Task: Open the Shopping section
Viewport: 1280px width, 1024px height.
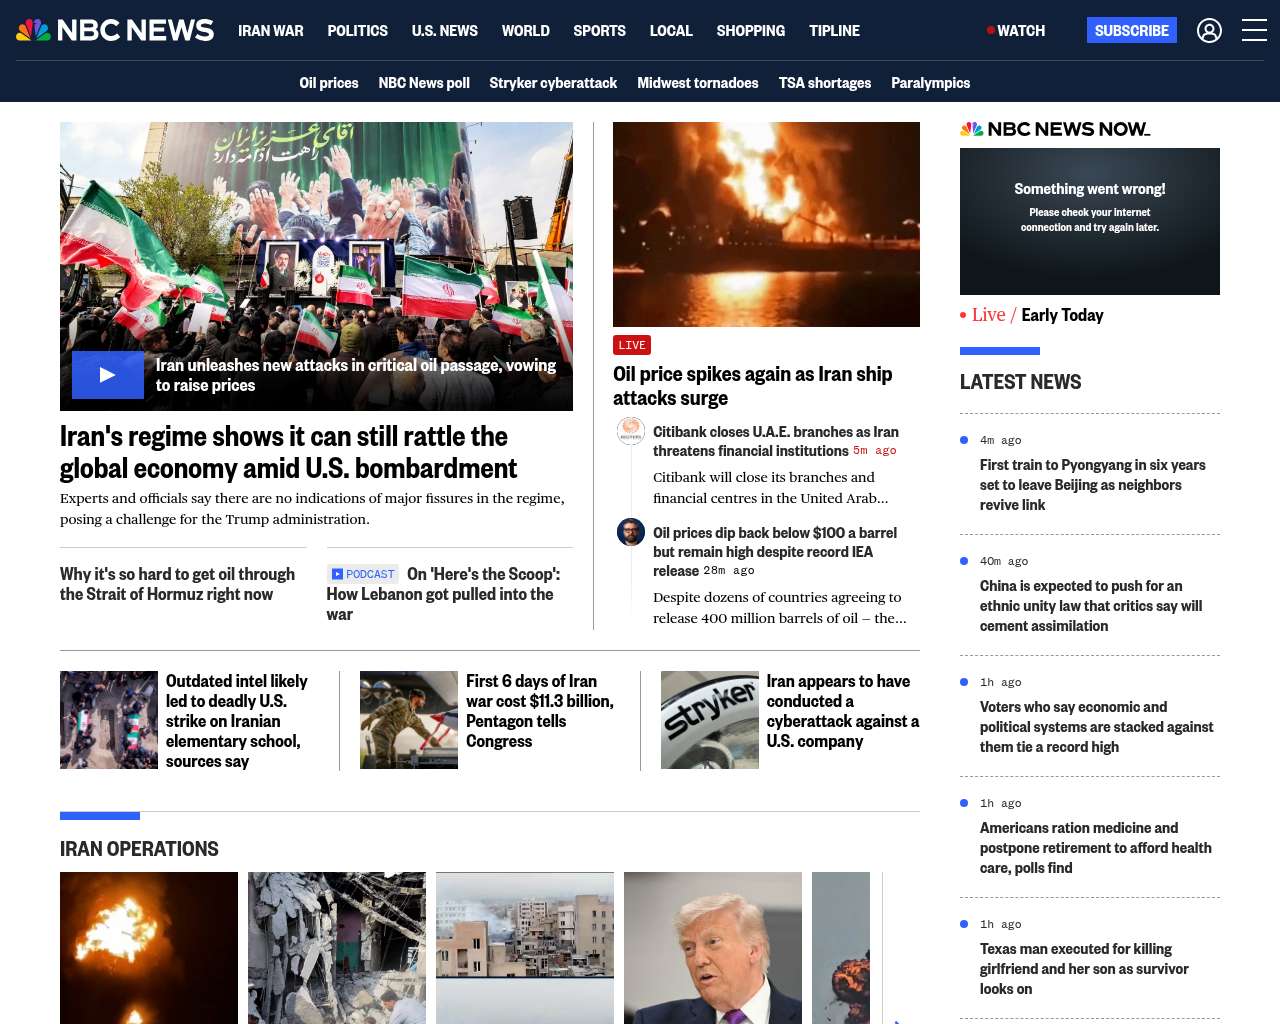Action: [751, 31]
